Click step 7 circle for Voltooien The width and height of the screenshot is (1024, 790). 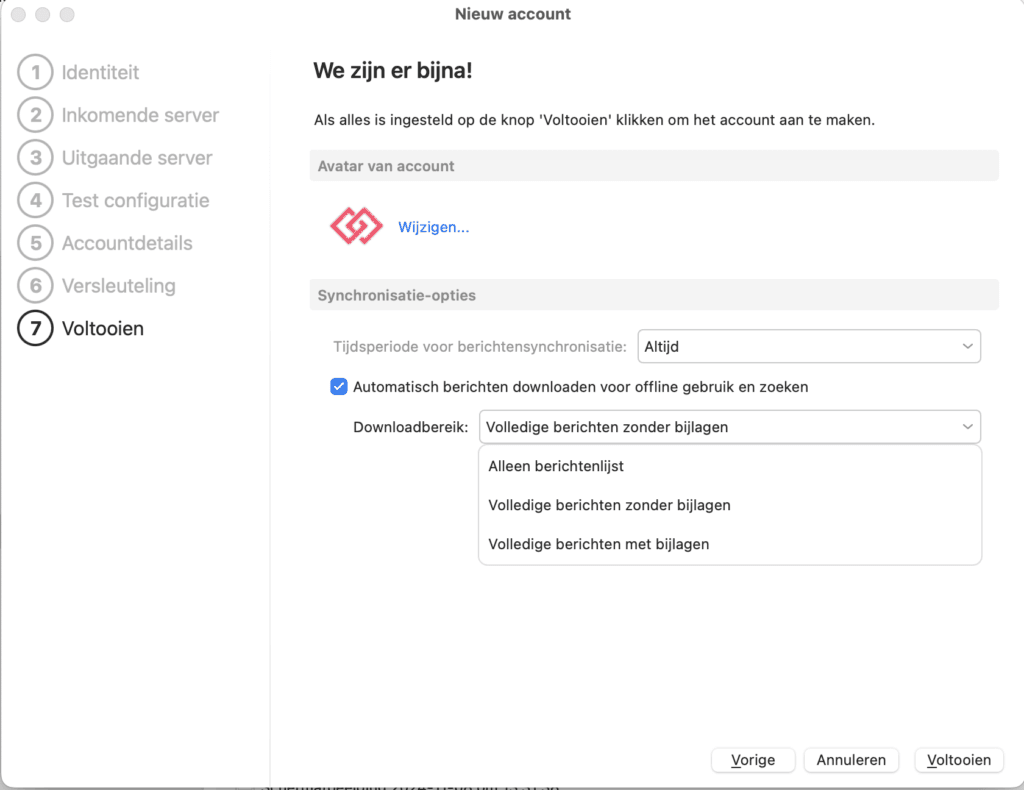35,328
